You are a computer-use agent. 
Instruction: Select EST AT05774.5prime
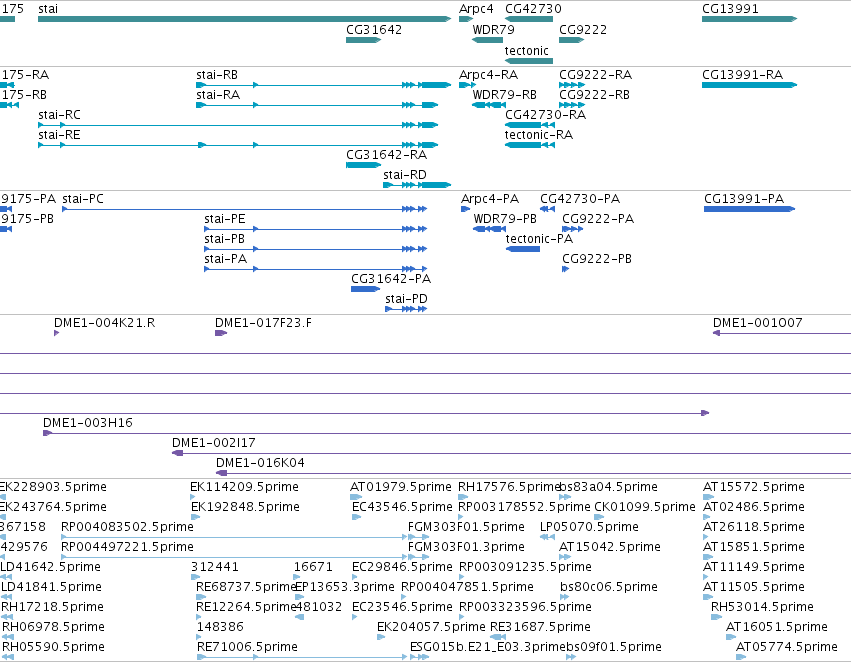741,657
